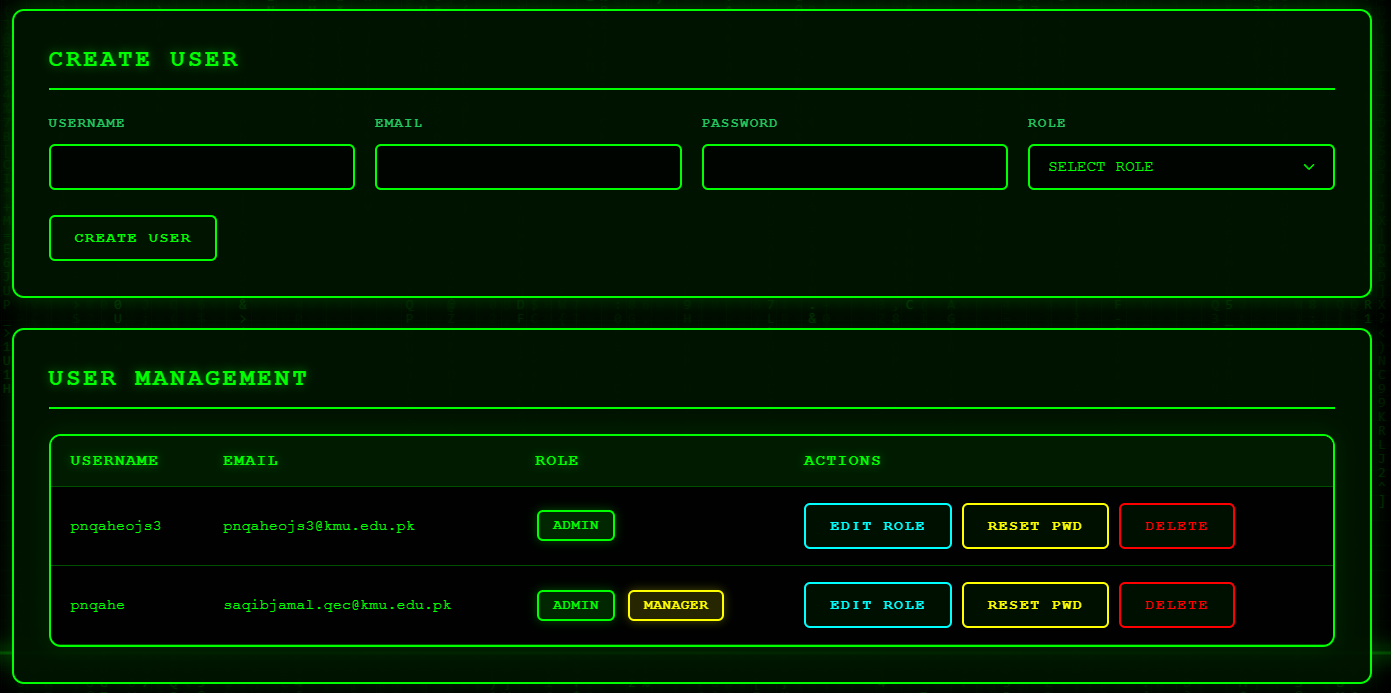This screenshot has height=693, width=1391.
Task: Click the Actions column header
Action: pos(842,461)
